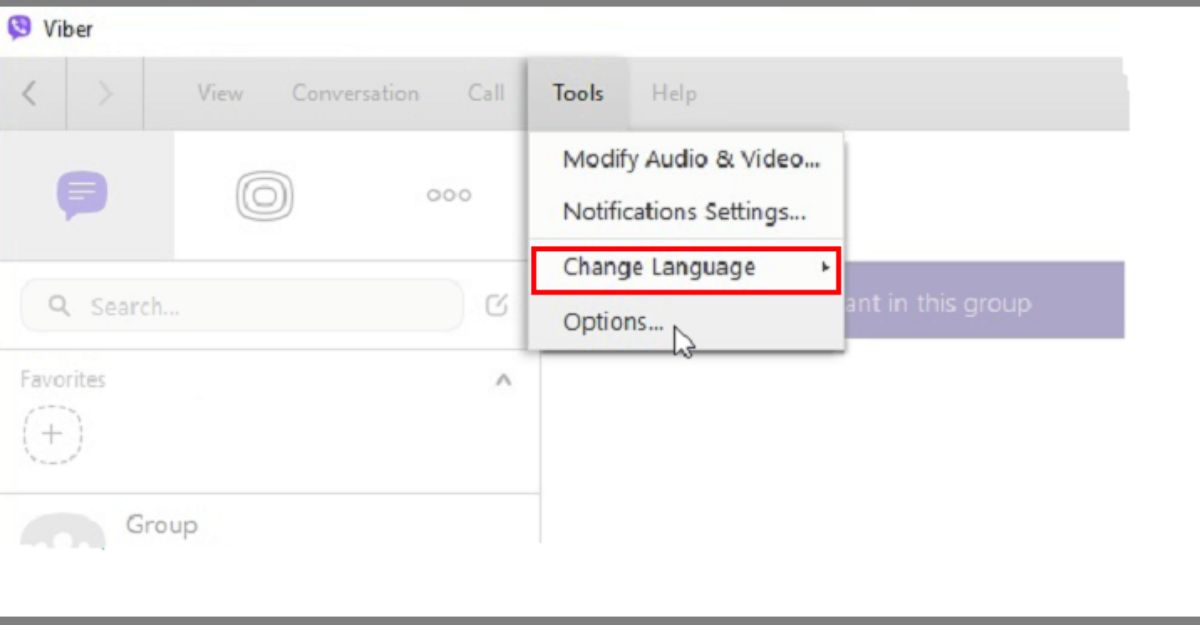Click the magnifier icon in search box
Image resolution: width=1200 pixels, height=625 pixels.
(59, 306)
